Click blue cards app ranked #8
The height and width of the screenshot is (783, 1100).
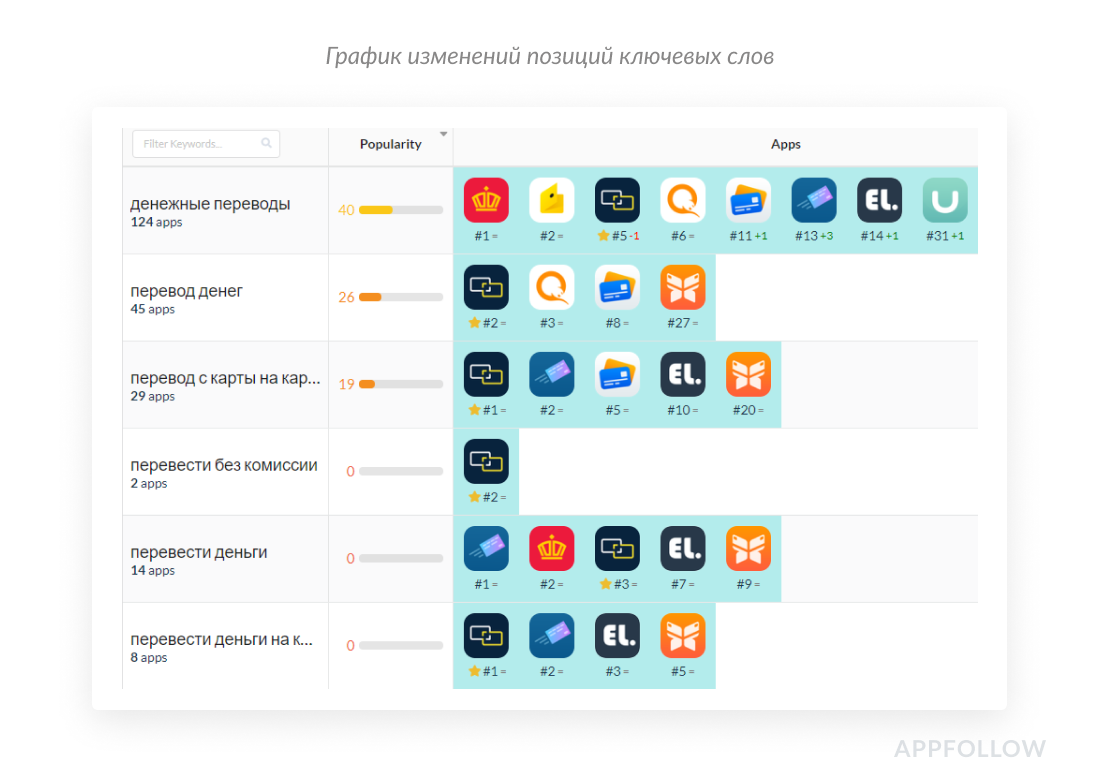pos(617,287)
